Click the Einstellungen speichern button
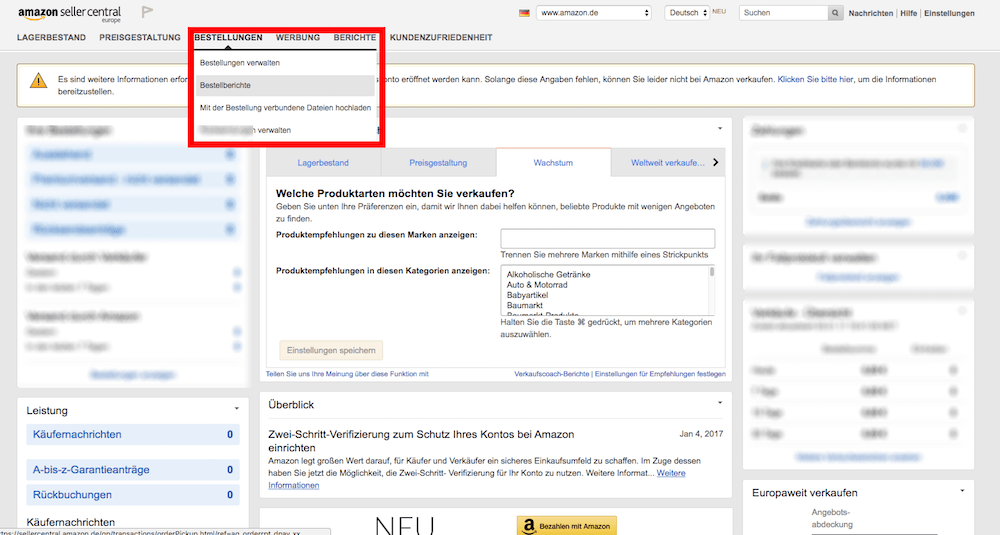The image size is (1000, 535). pyautogui.click(x=331, y=350)
